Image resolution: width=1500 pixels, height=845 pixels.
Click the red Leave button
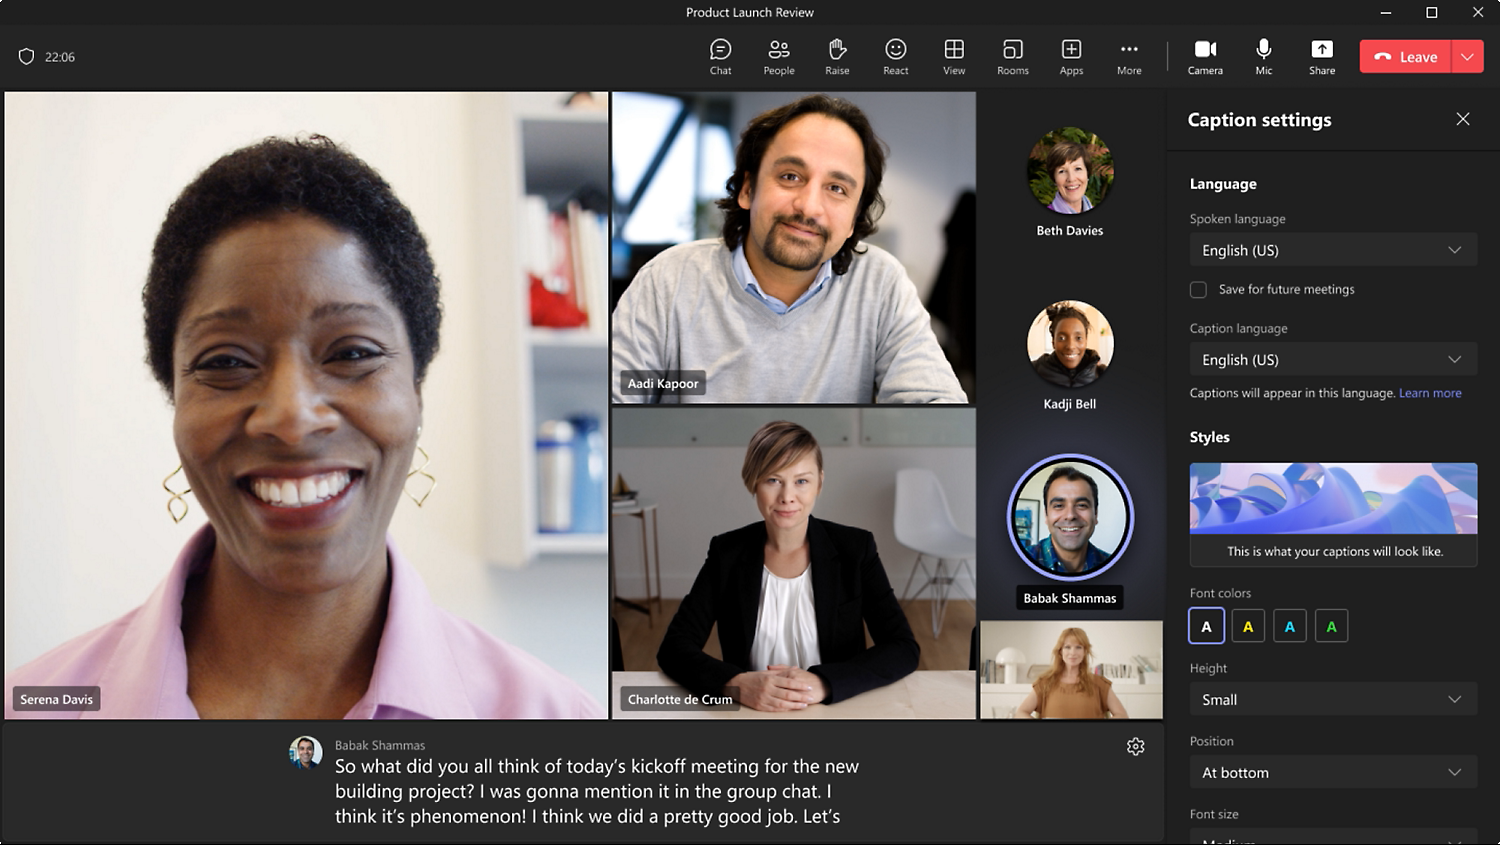[x=1405, y=57]
